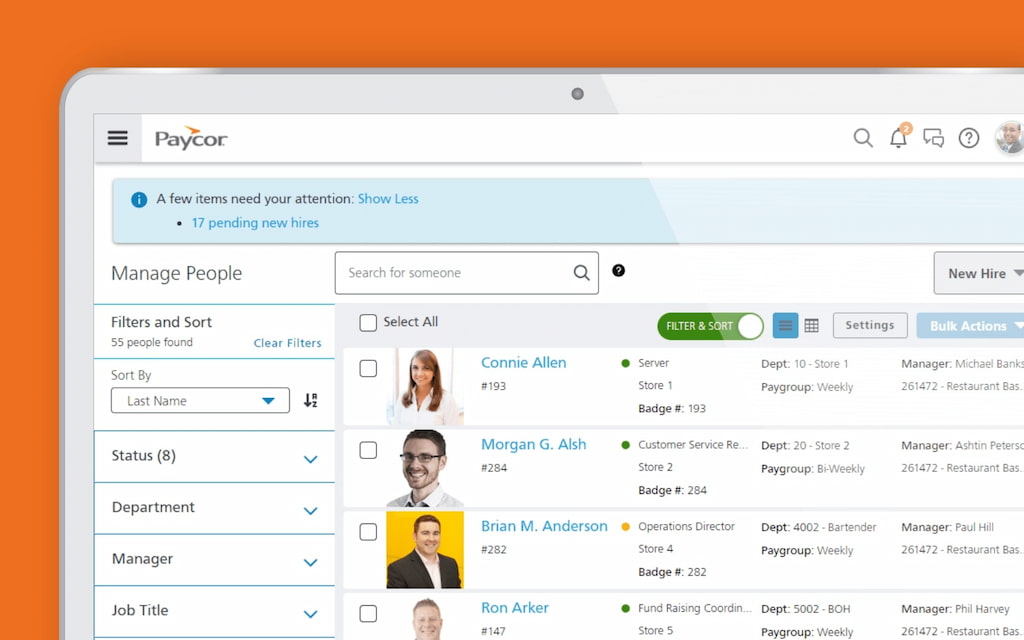Check the Select All checkbox

point(368,322)
